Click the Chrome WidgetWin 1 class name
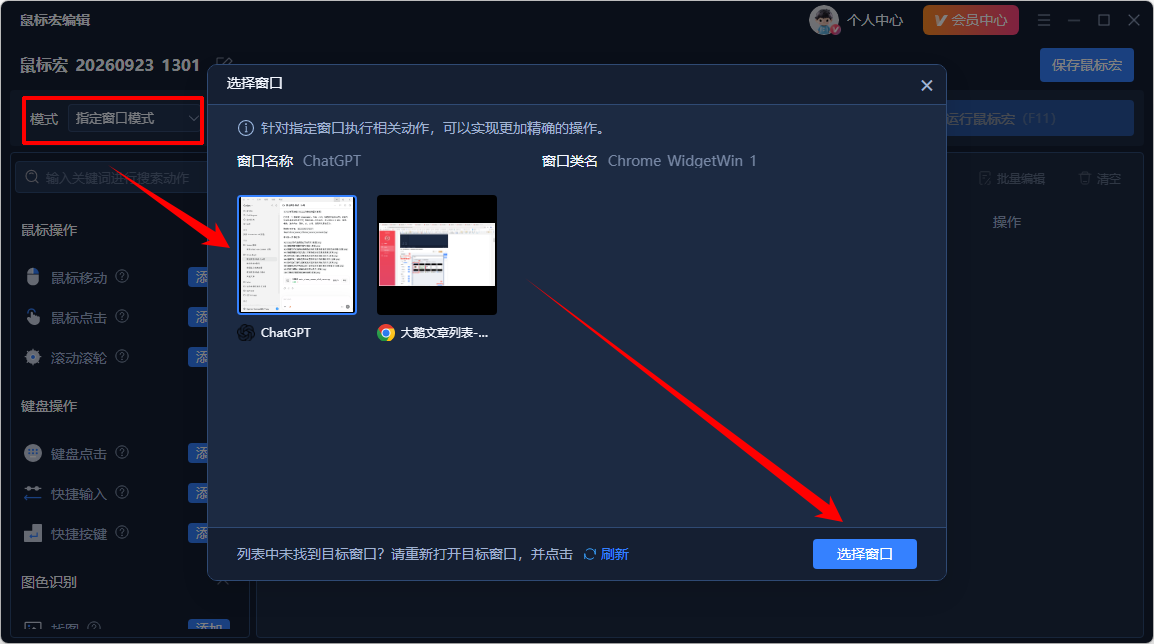Image resolution: width=1154 pixels, height=644 pixels. click(x=682, y=161)
